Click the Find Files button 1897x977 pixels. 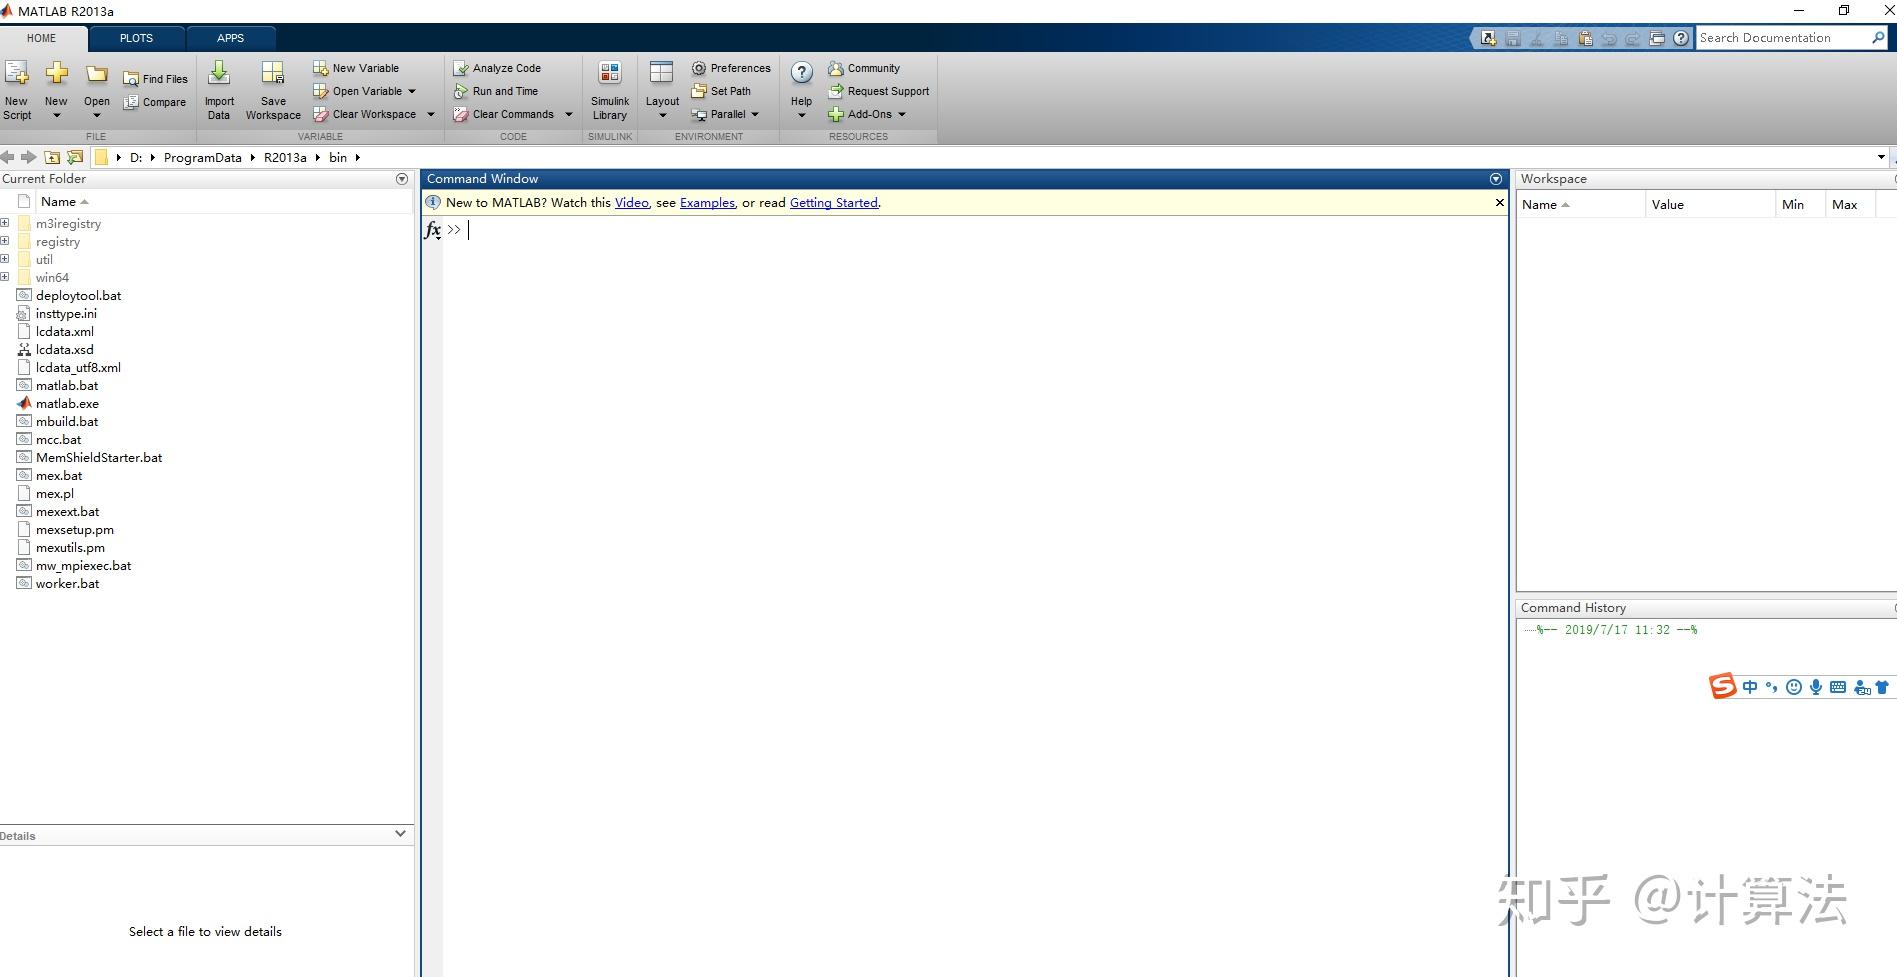[156, 77]
